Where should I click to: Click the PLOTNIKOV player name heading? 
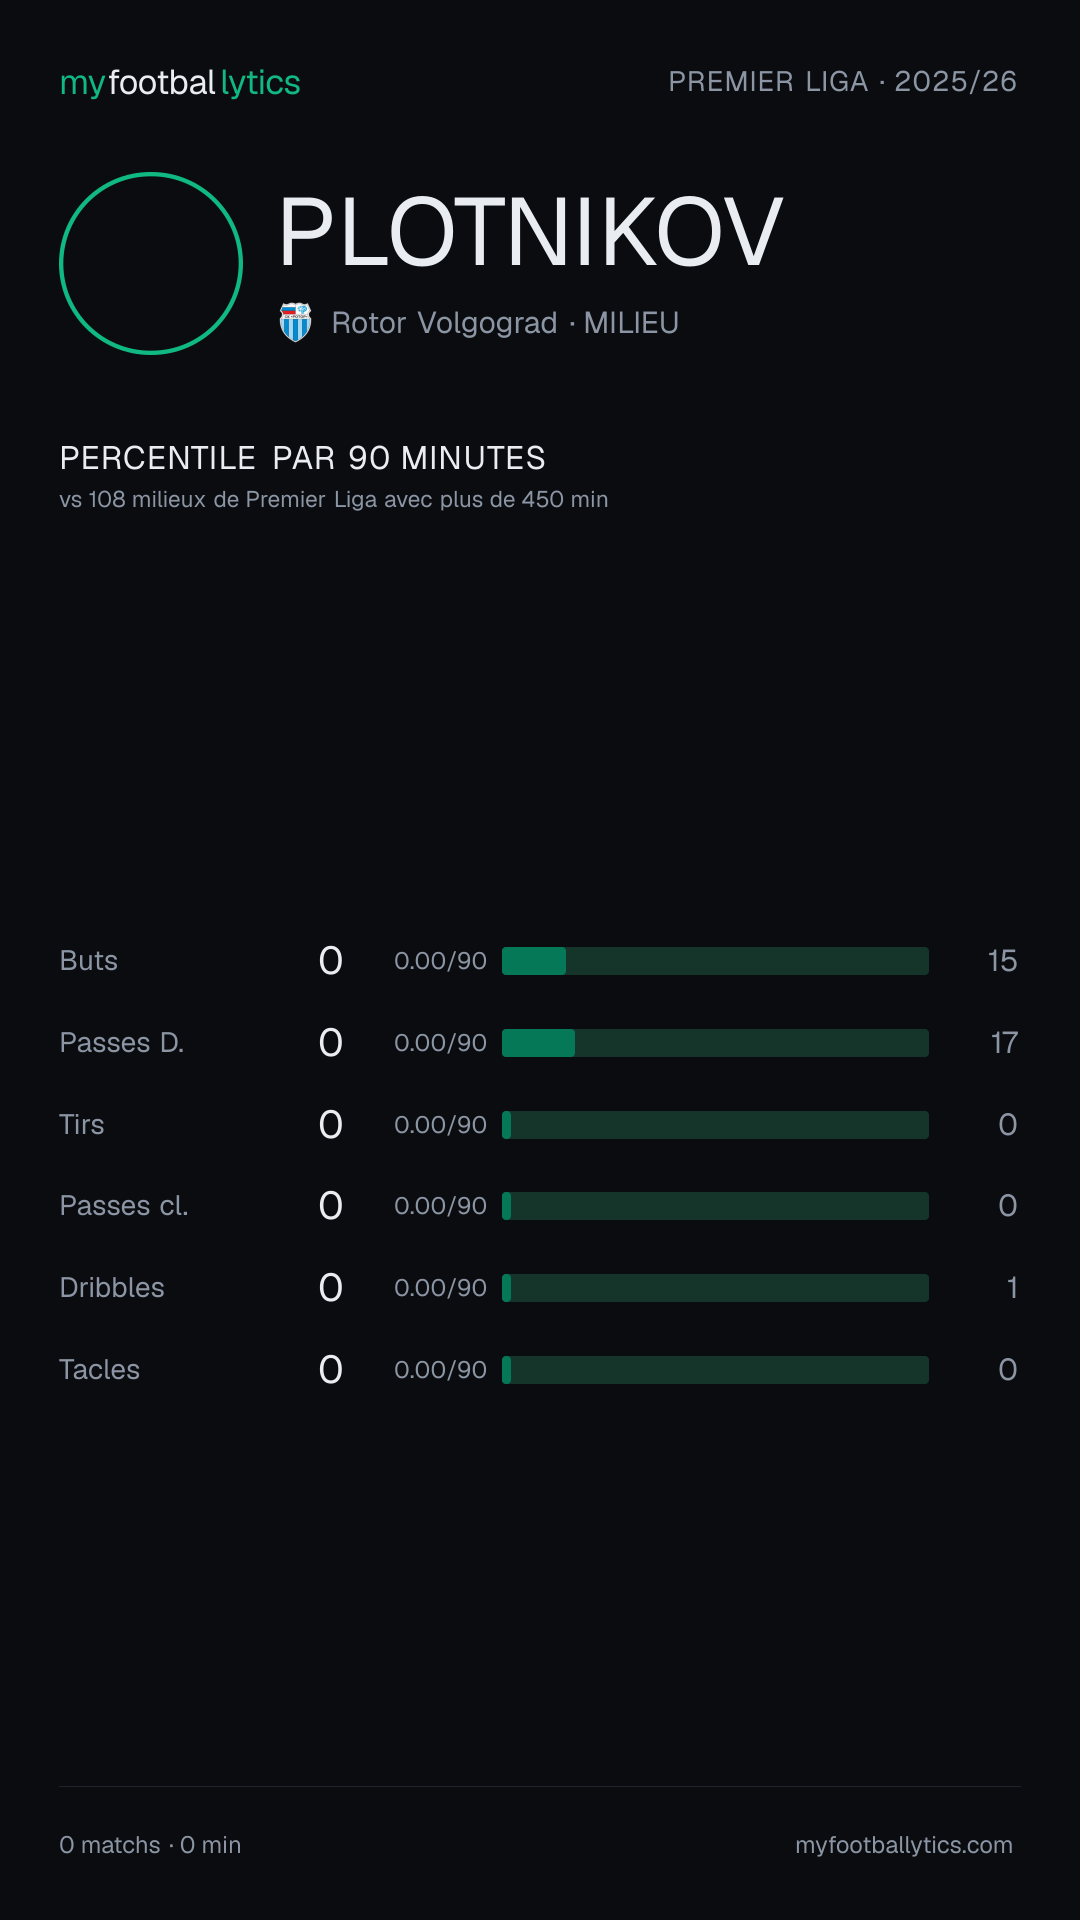531,232
